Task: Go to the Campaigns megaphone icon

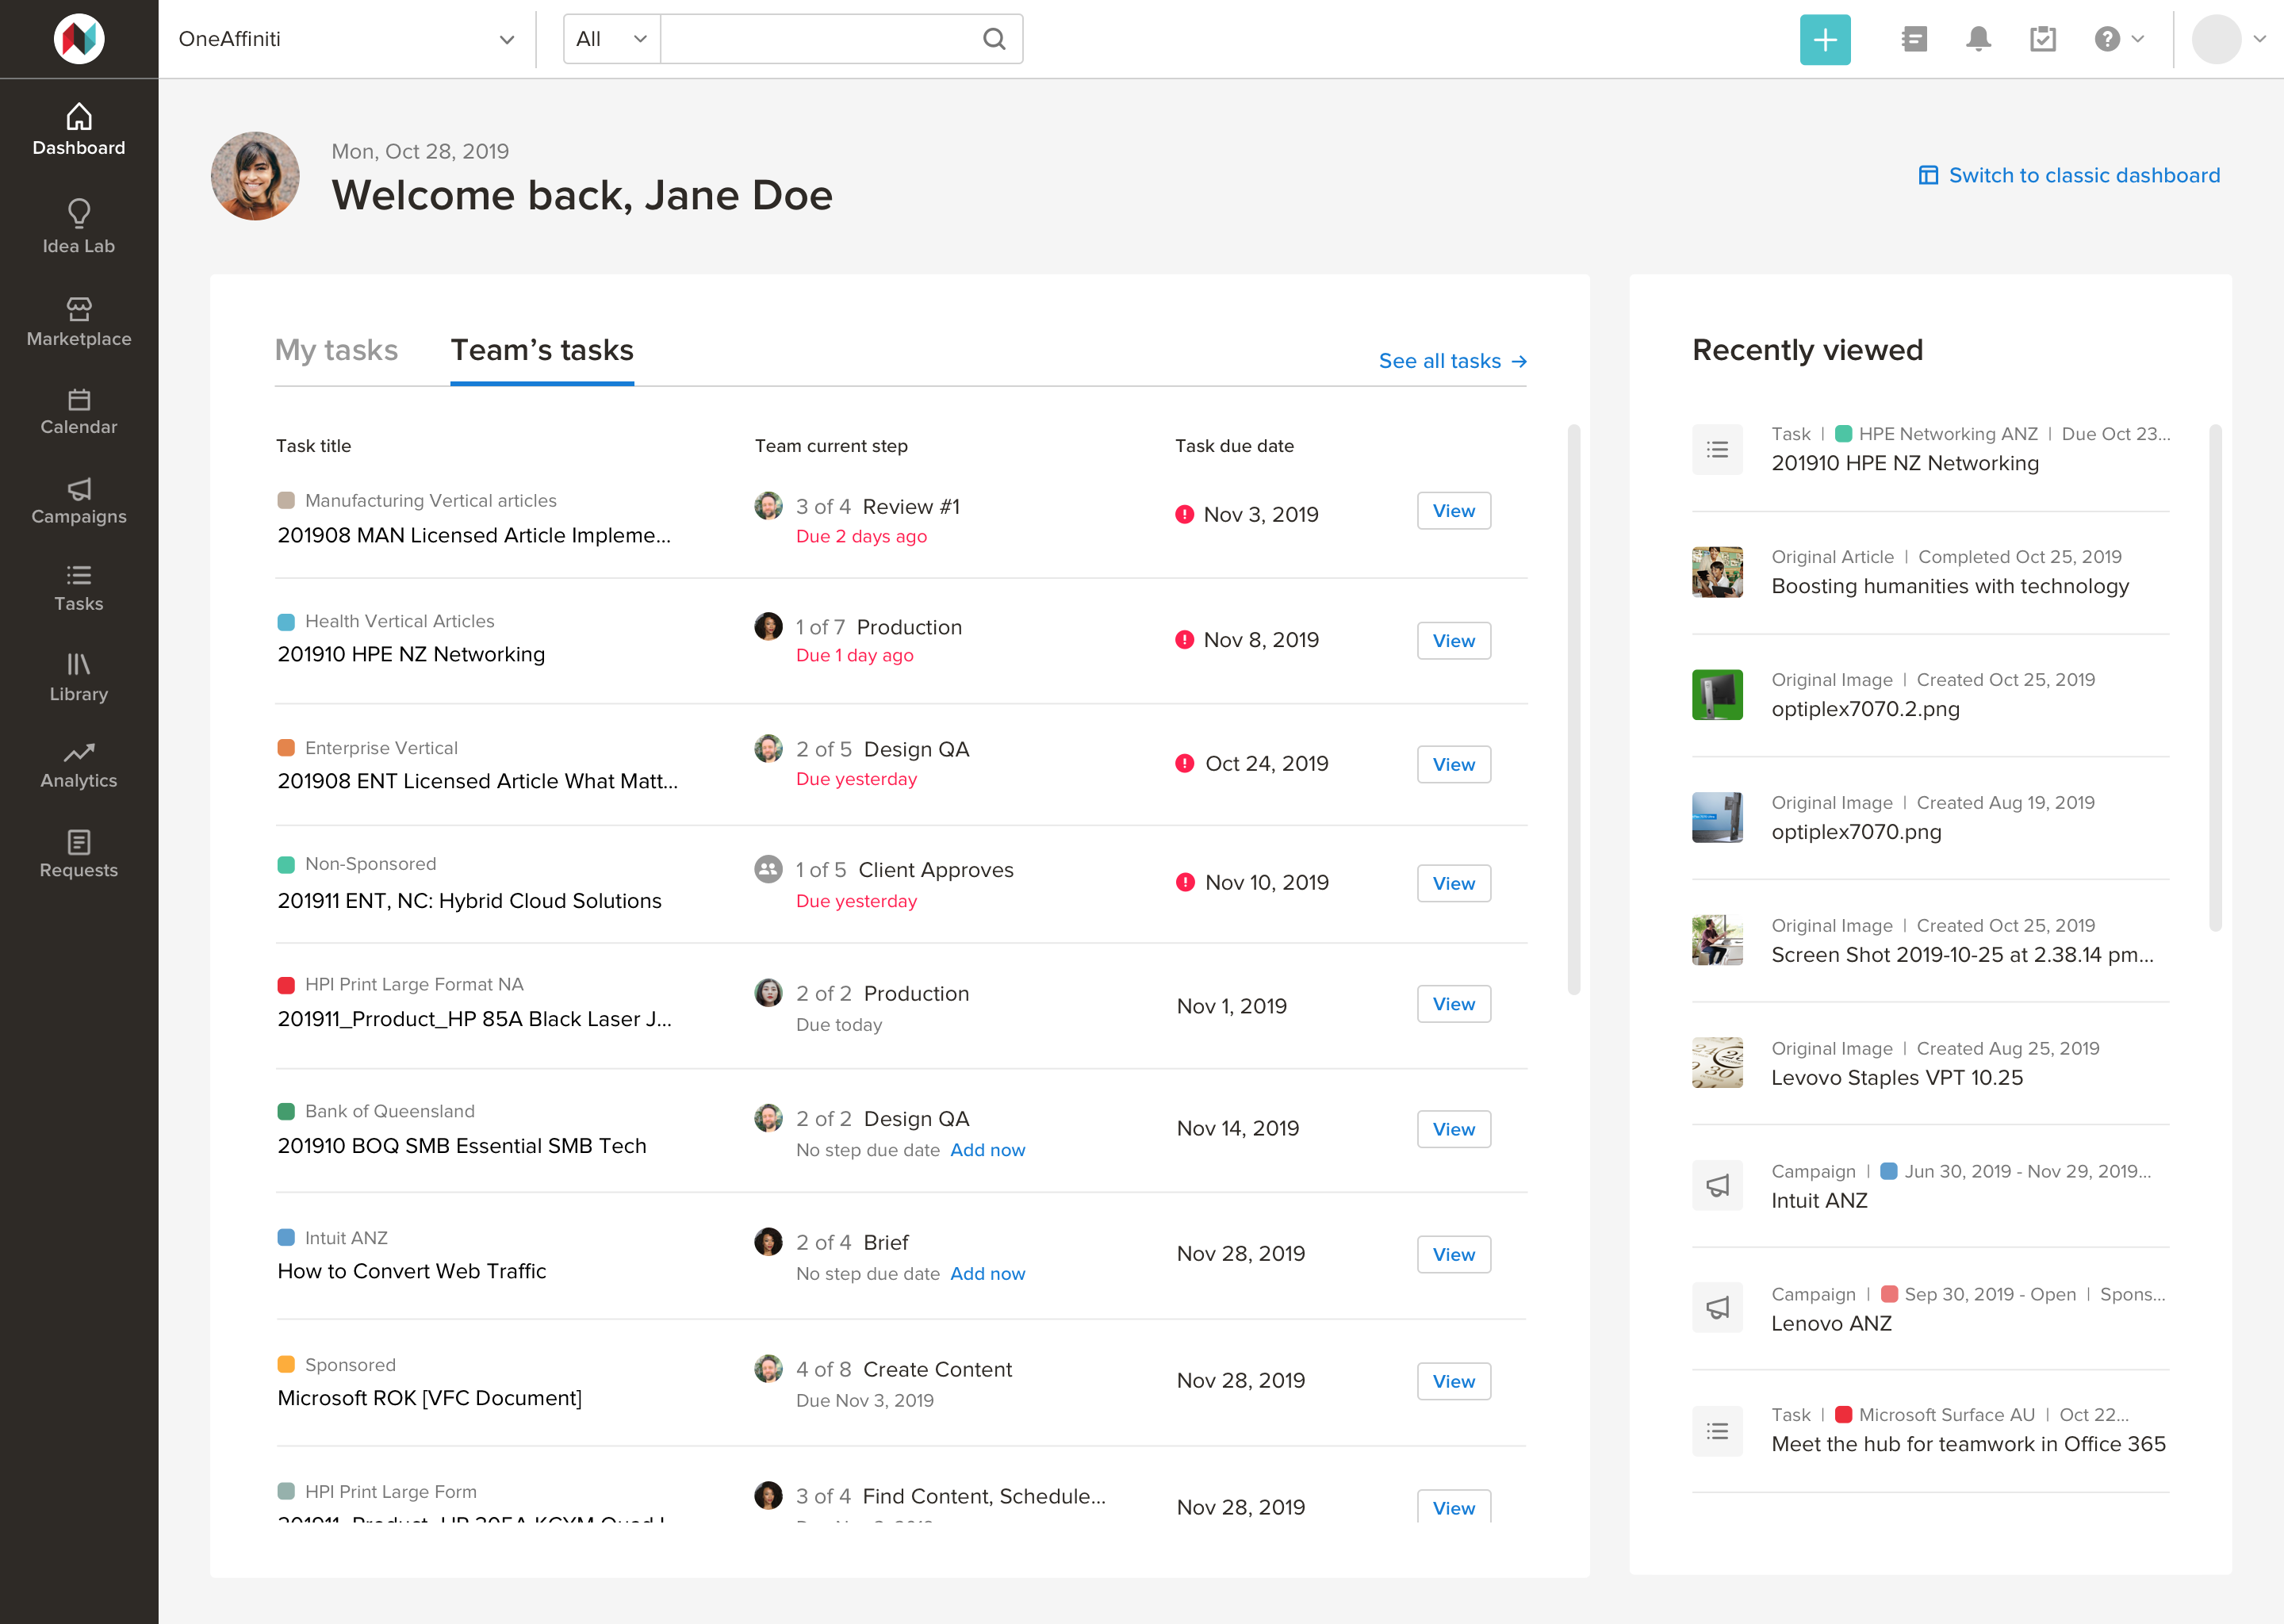Action: click(x=78, y=489)
